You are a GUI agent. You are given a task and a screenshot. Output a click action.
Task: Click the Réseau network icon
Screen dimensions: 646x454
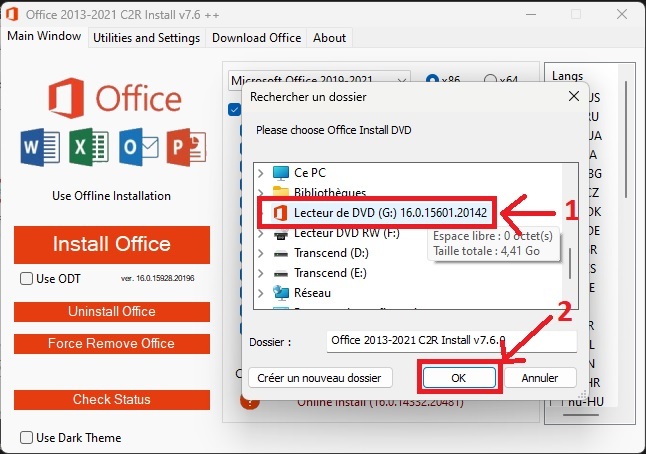tap(281, 293)
